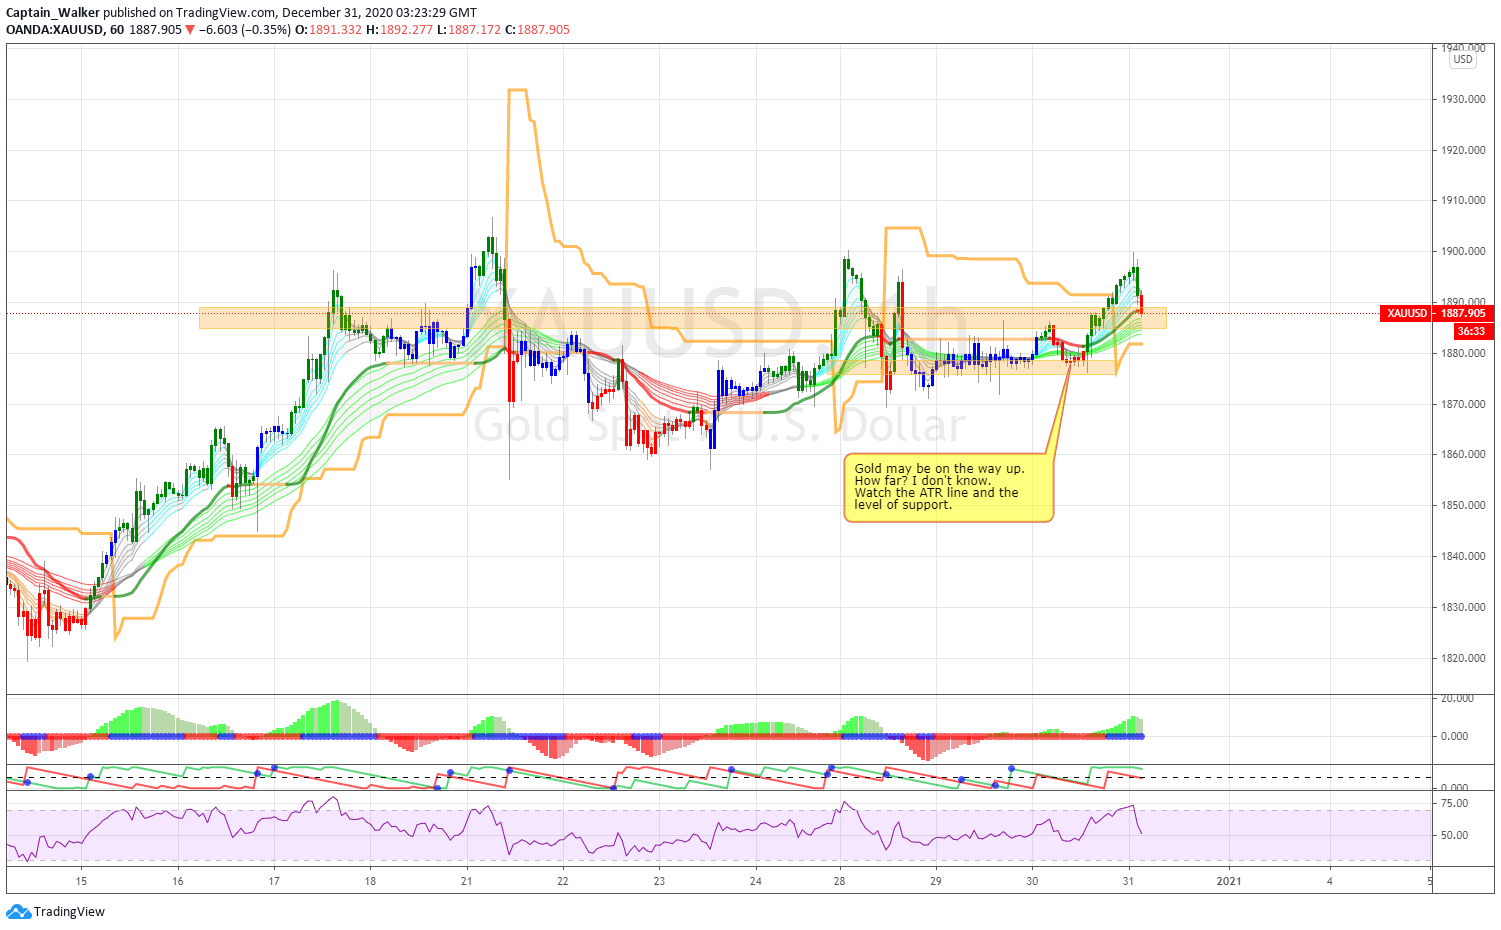Click the USD currency badge on price axis

[1463, 60]
